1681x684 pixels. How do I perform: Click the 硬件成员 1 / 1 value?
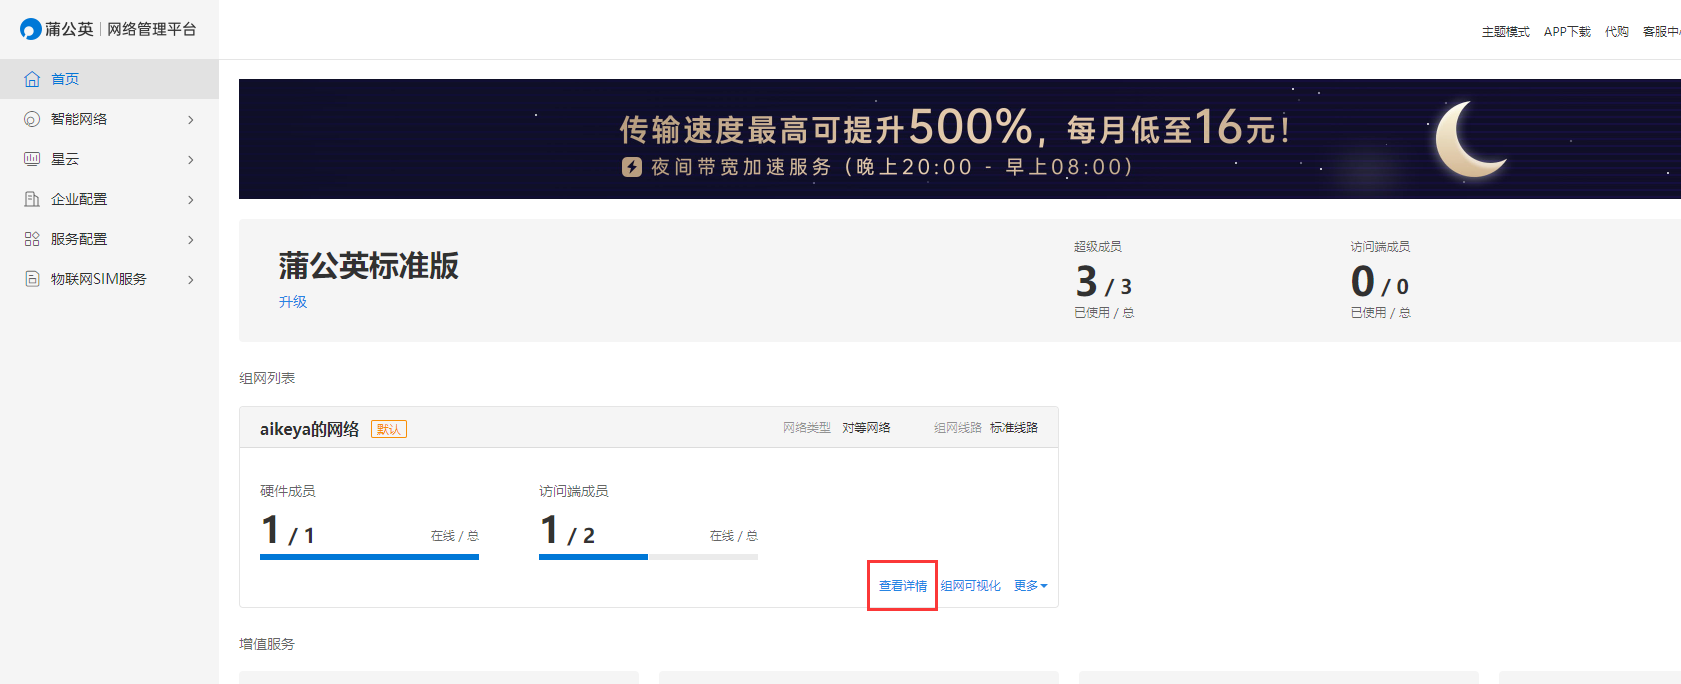[288, 530]
